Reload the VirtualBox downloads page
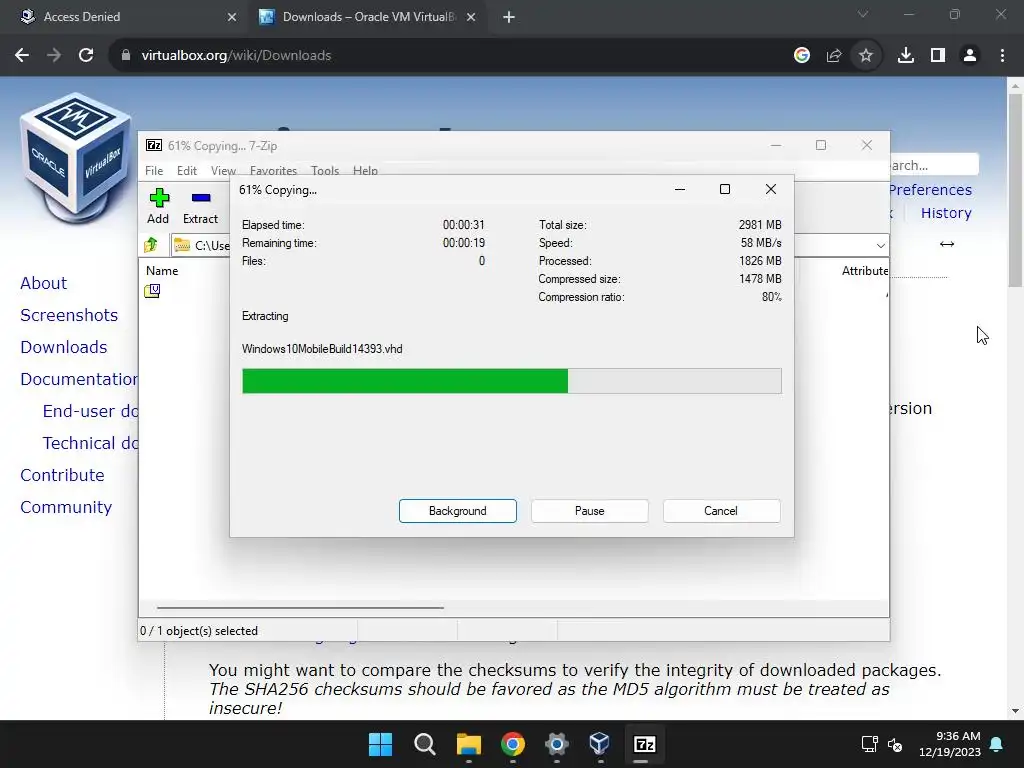The width and height of the screenshot is (1024, 768). click(86, 56)
